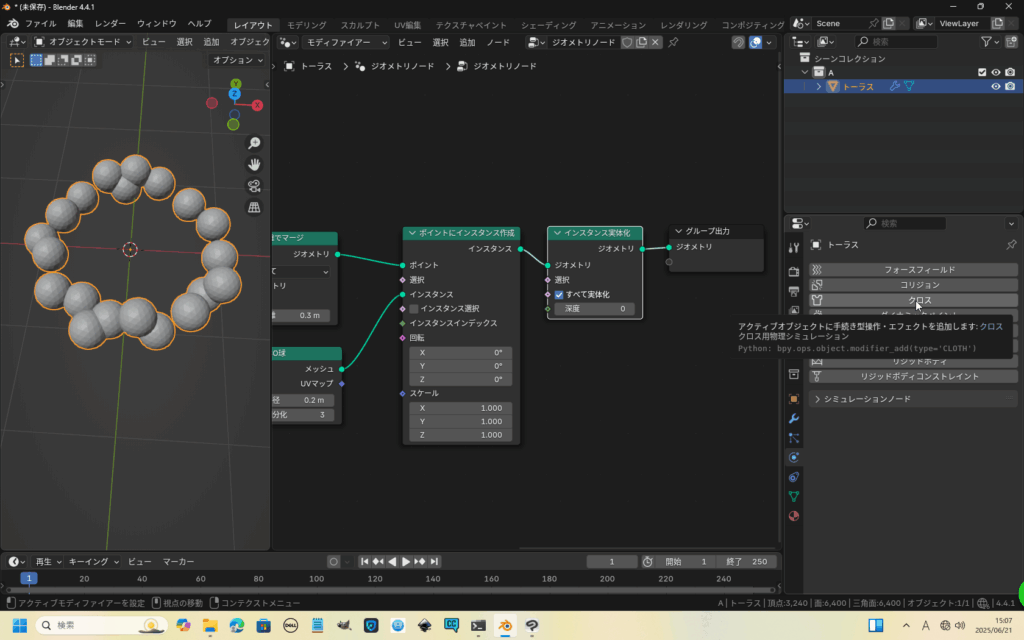Click the Blender logo menu icon
Image resolution: width=1024 pixels, height=640 pixels.
point(12,24)
